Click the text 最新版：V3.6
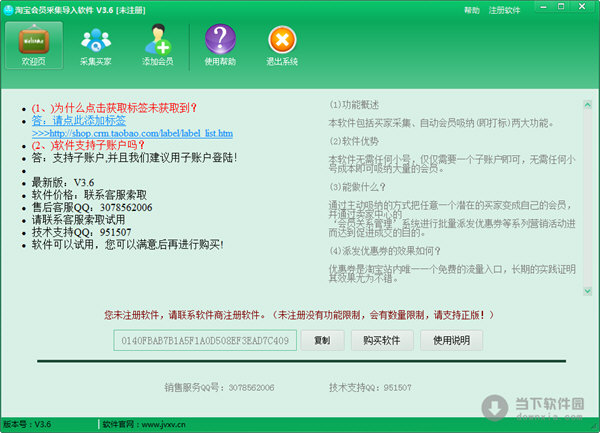Screen dimensions: 600x433 (x=63, y=183)
